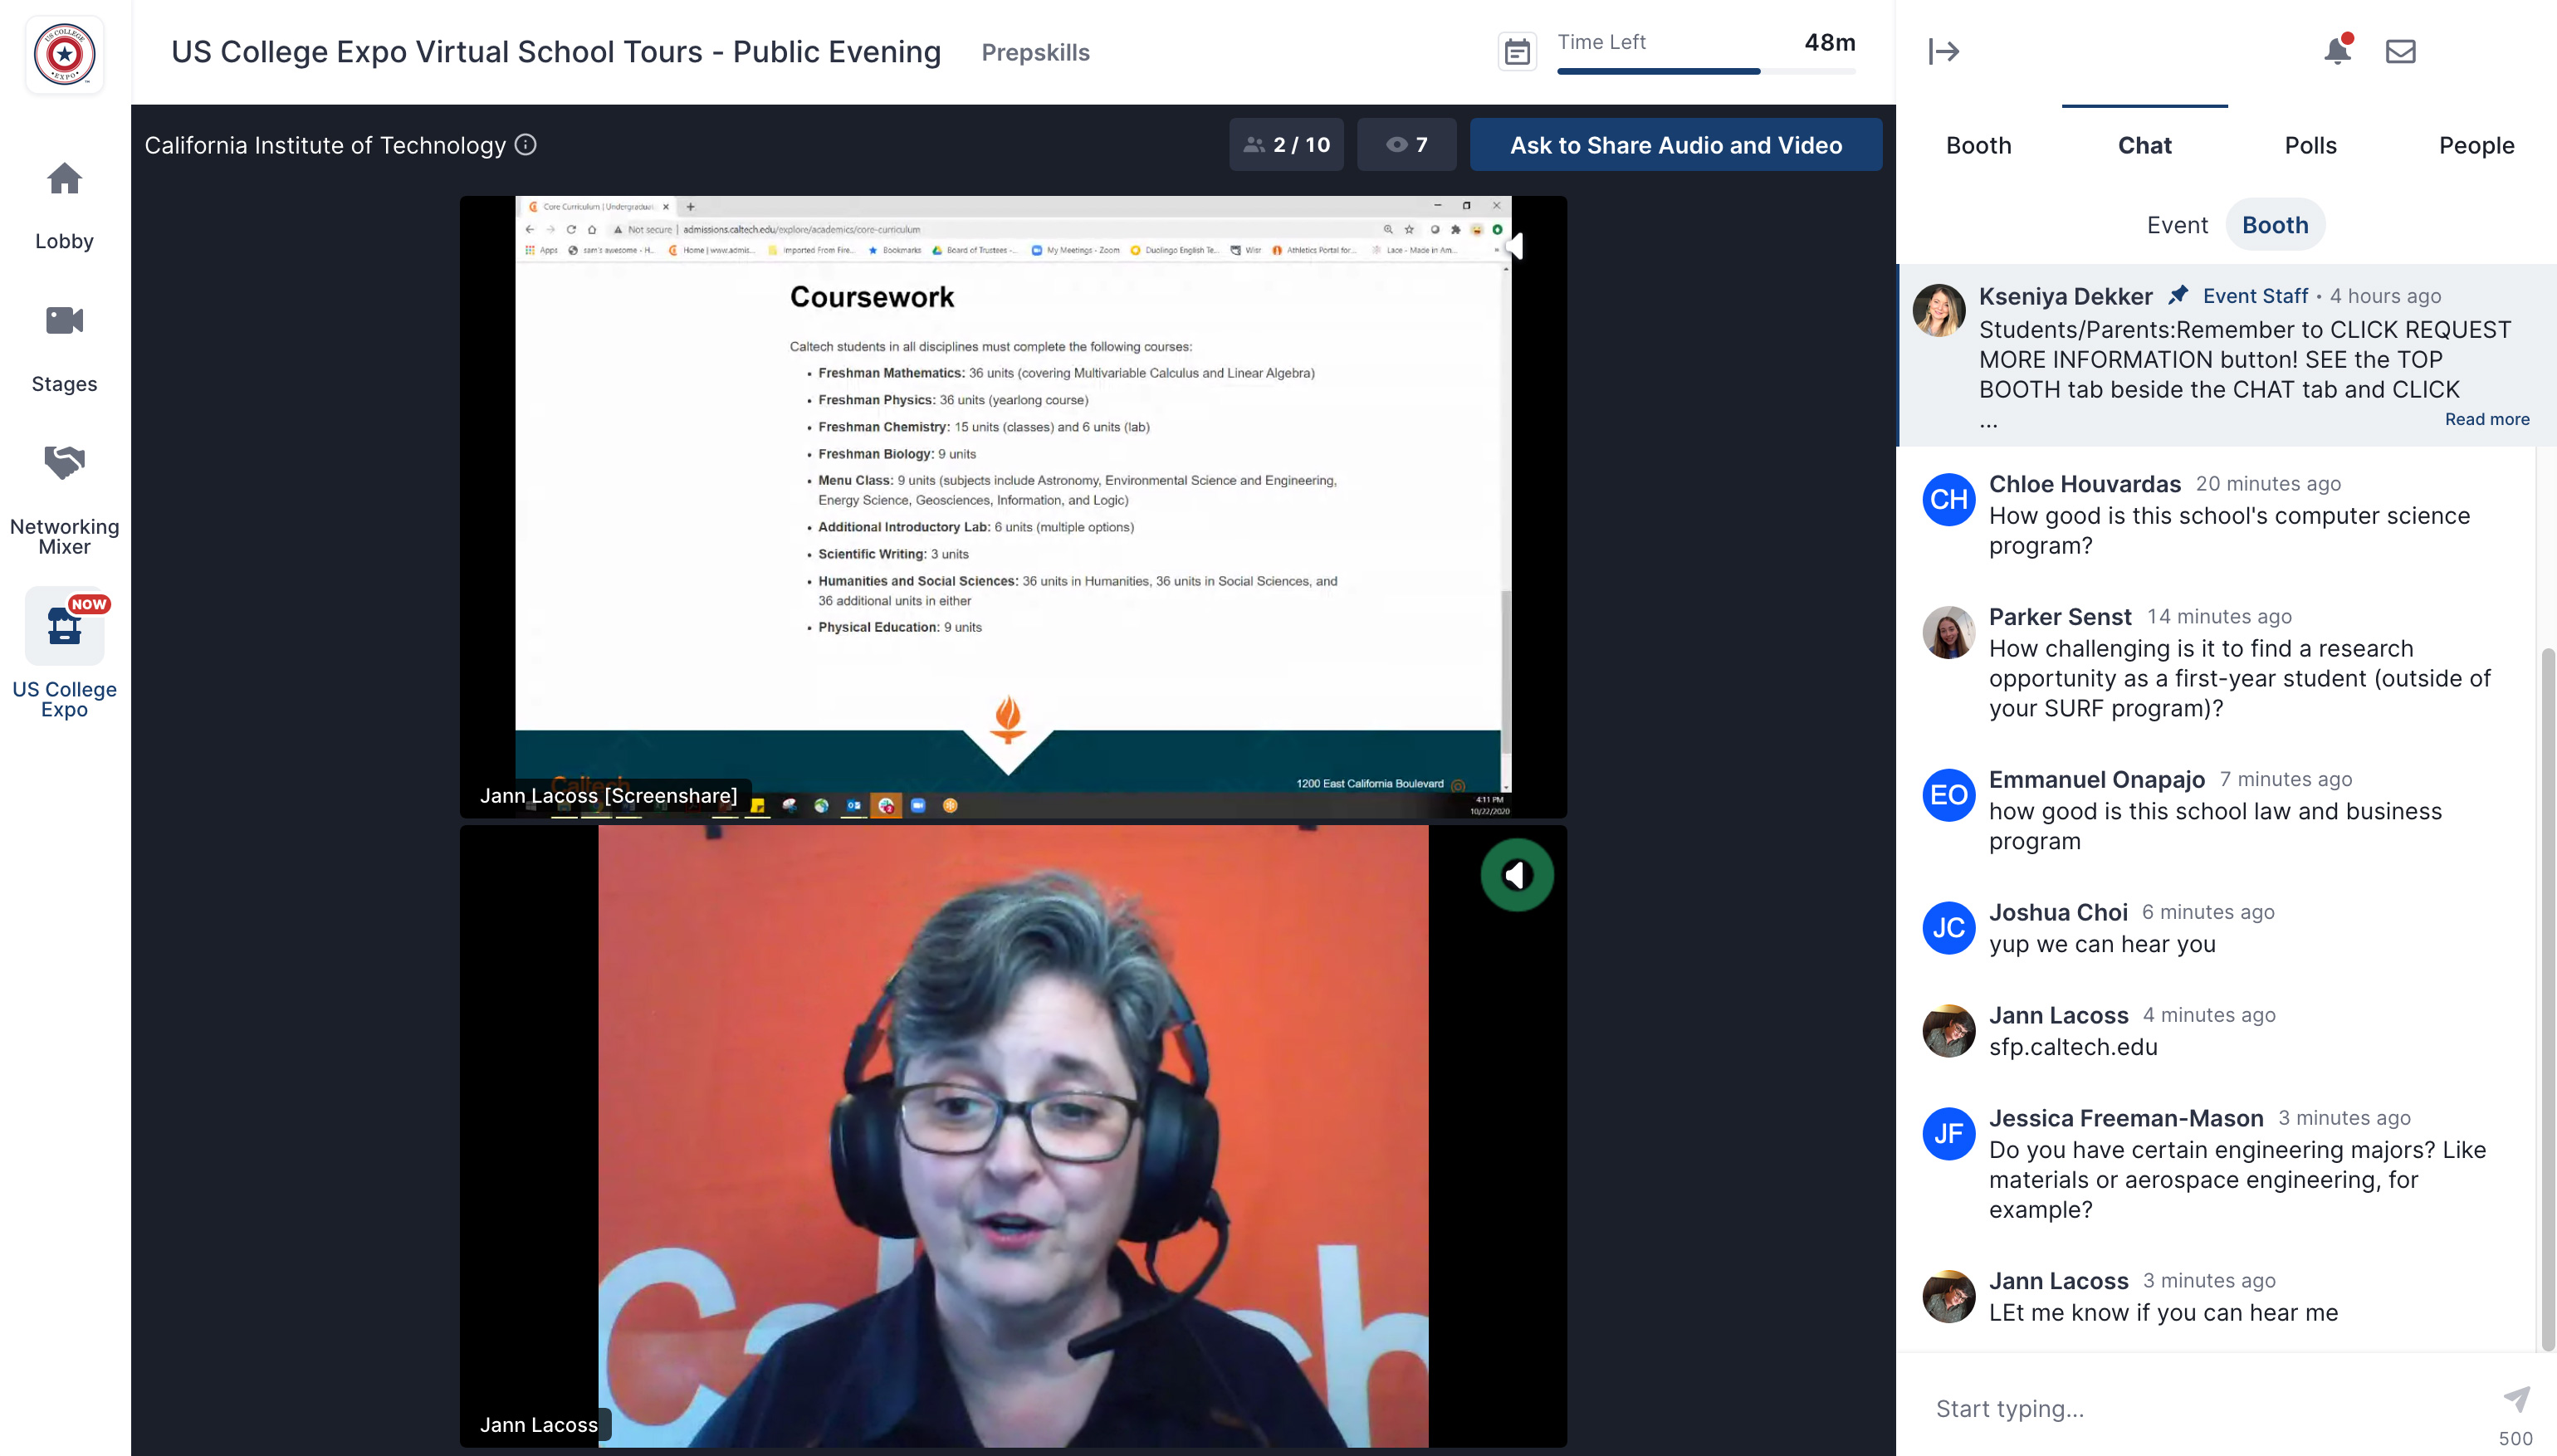
Task: Click the 7 viewers eye counter
Action: [x=1406, y=145]
